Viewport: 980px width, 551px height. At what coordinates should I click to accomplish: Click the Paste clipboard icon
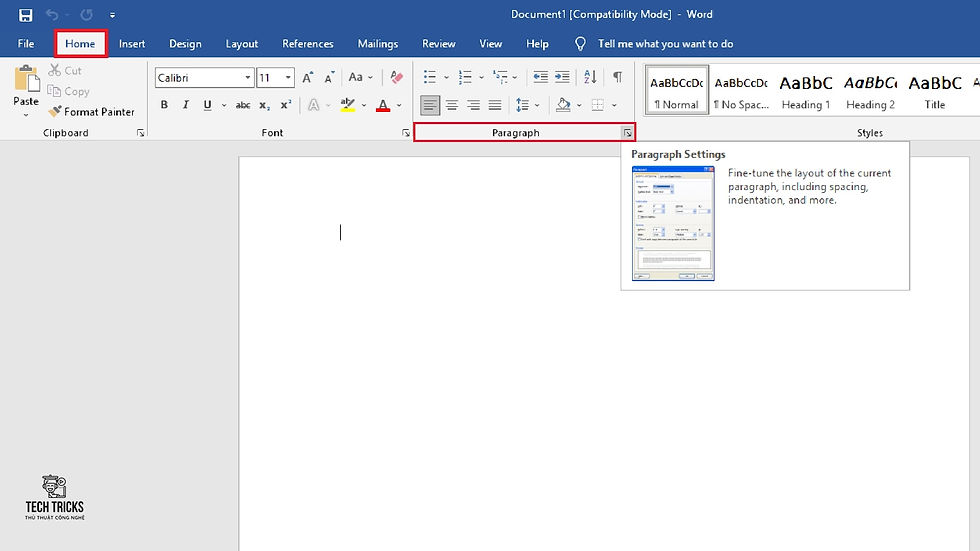click(26, 79)
